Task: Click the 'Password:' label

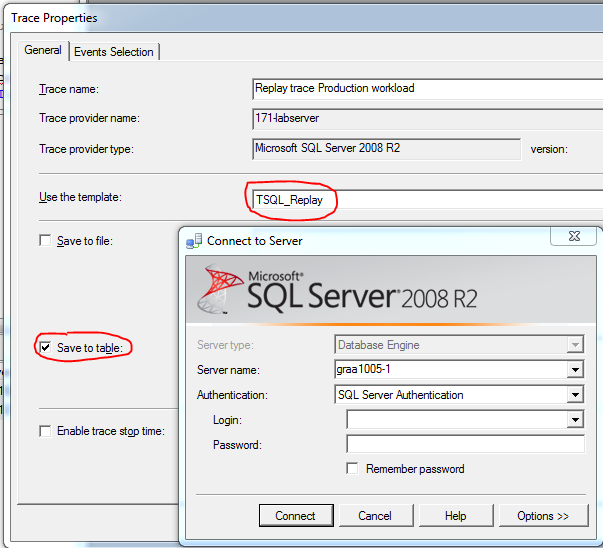Action: 237,445
